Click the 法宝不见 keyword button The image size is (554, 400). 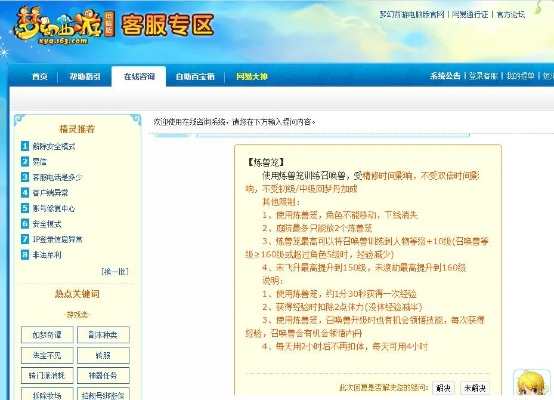click(x=47, y=355)
